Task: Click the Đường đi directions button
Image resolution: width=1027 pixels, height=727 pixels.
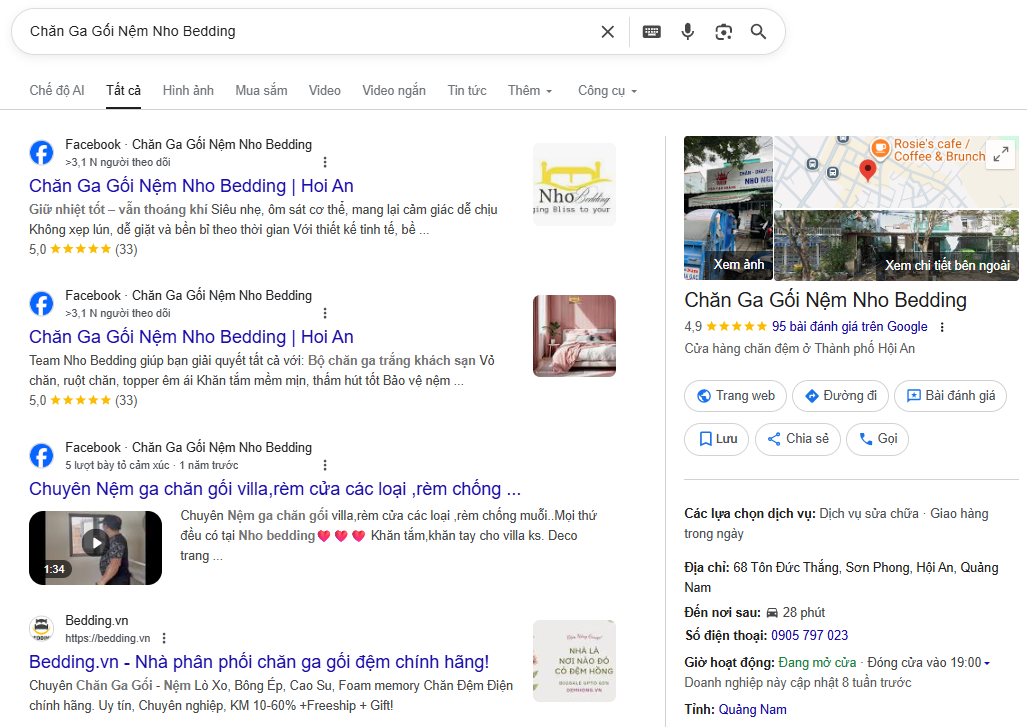Action: click(840, 396)
